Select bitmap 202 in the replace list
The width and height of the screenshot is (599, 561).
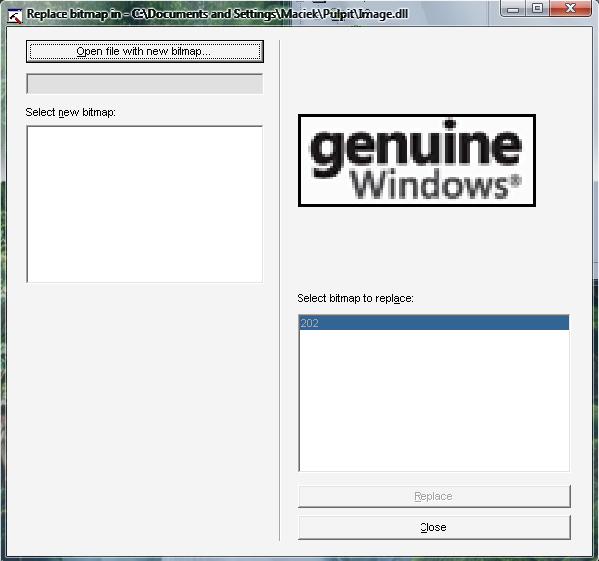click(434, 323)
